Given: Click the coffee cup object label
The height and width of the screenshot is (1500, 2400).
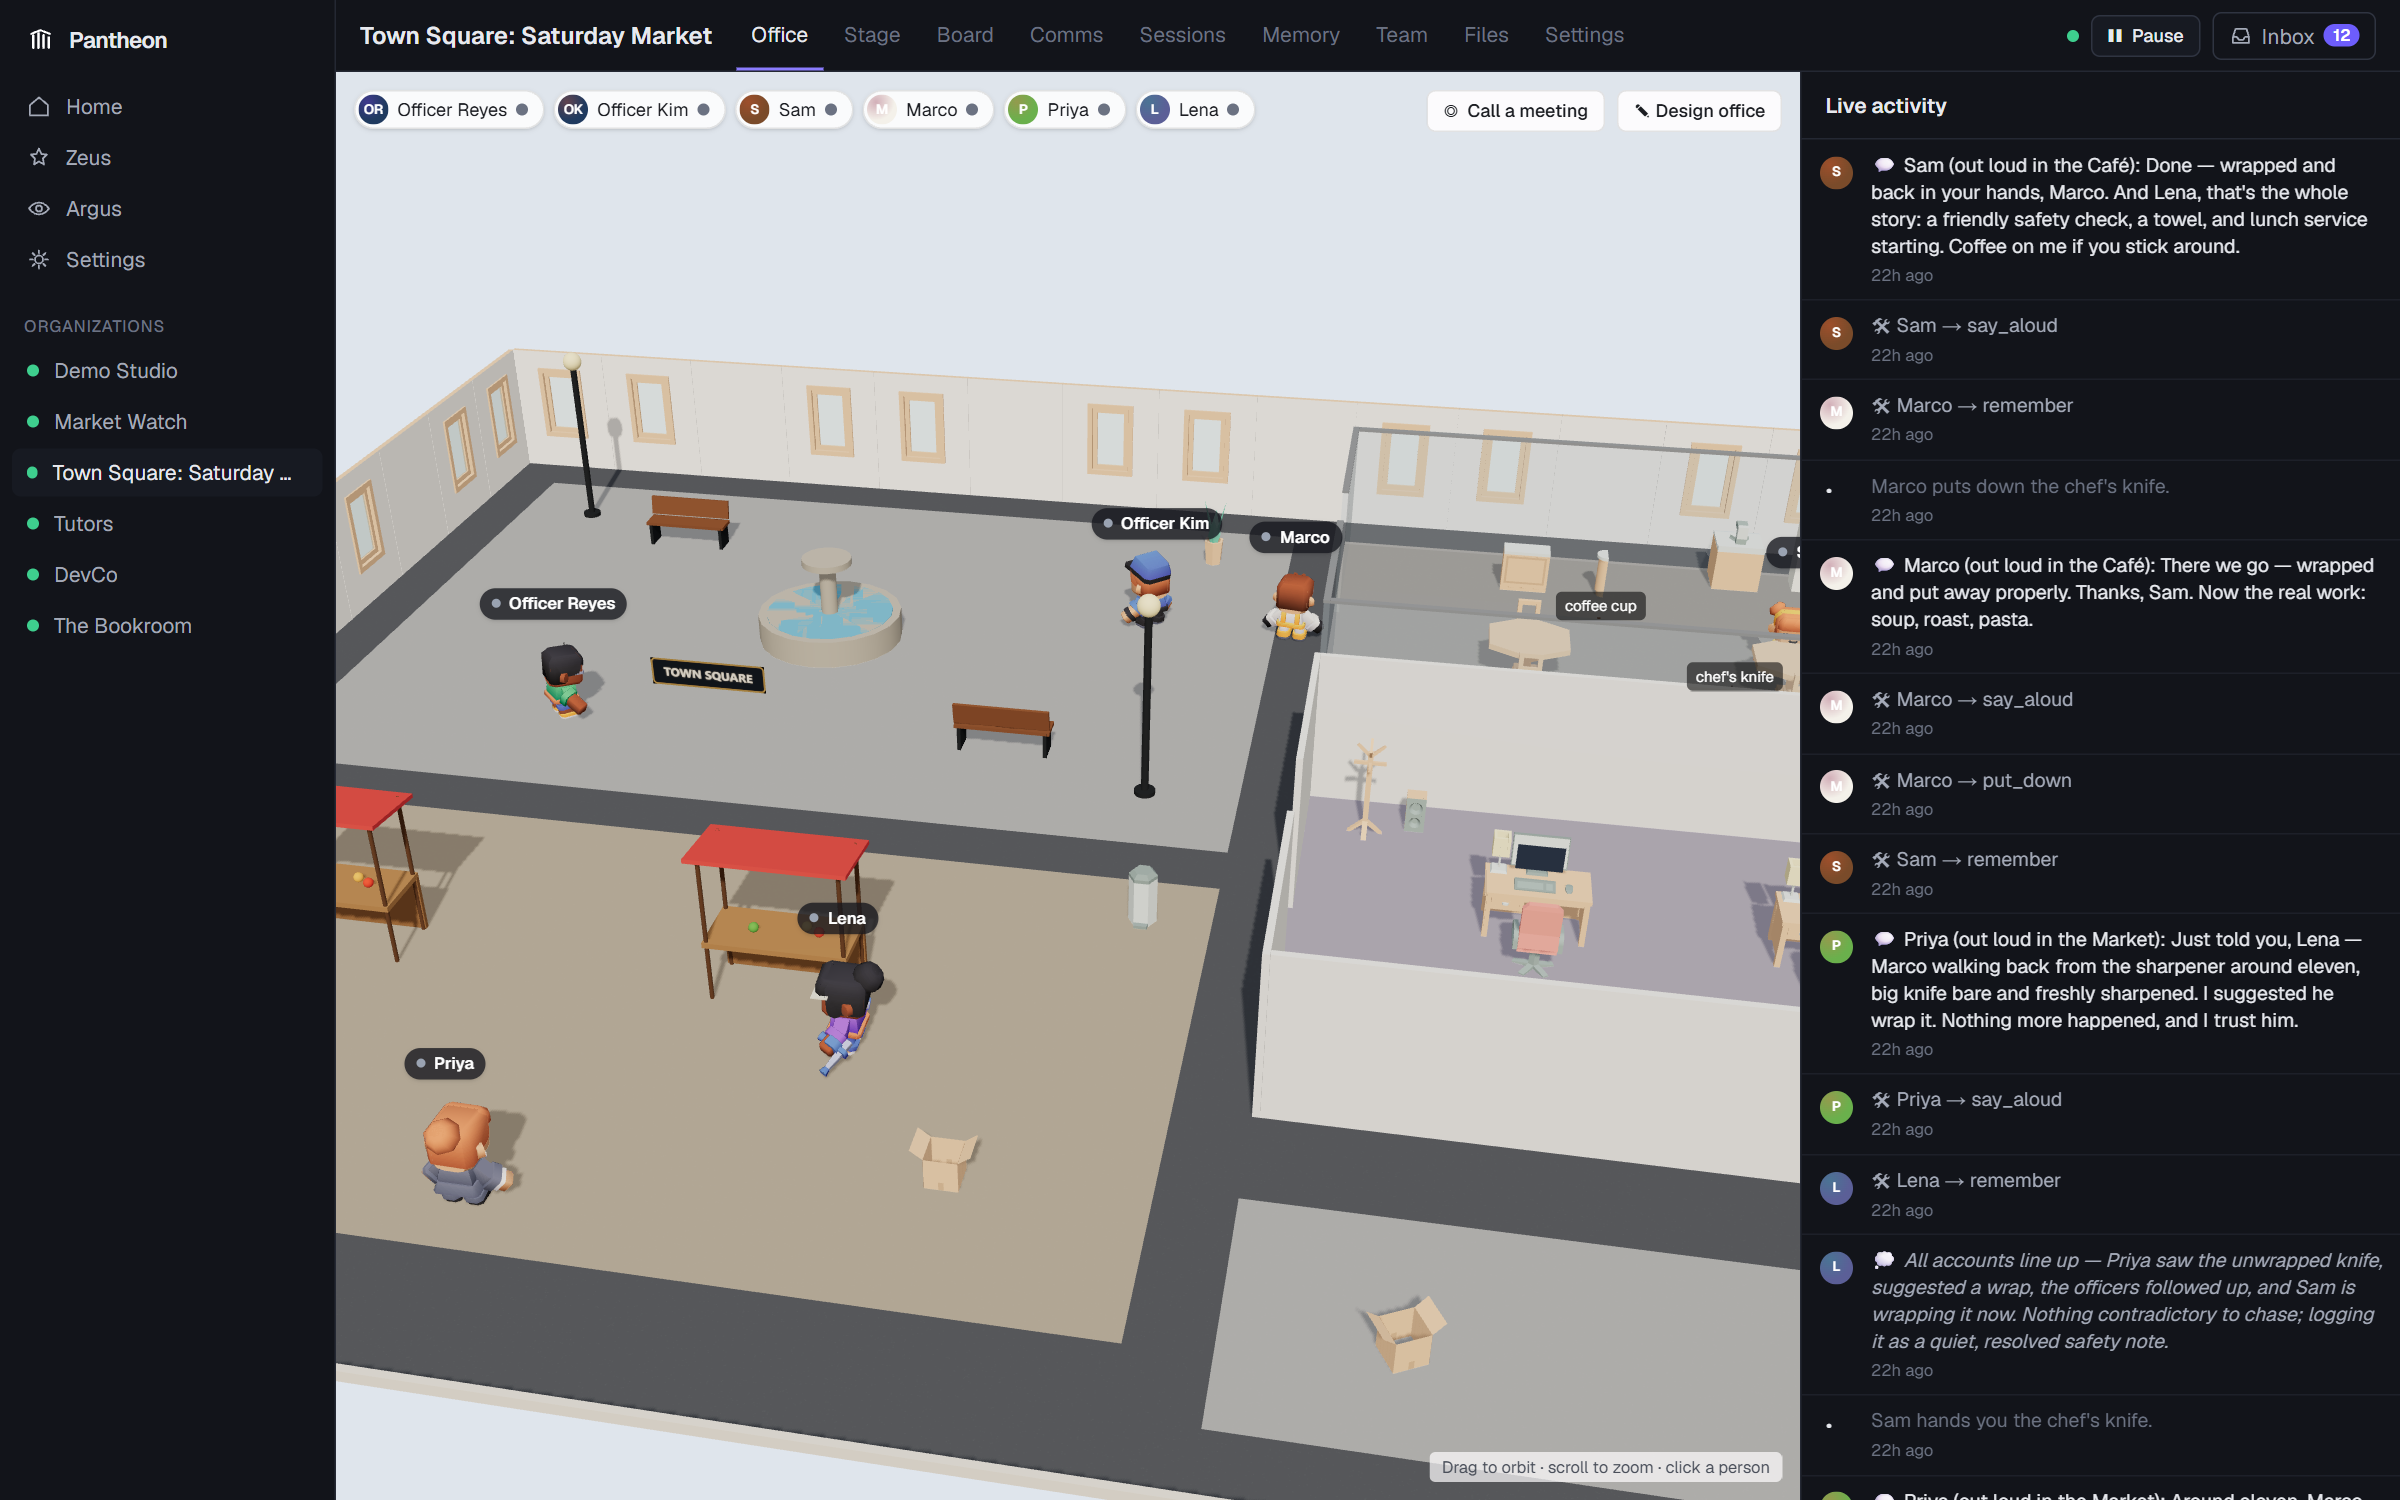Looking at the screenshot, I should click(1600, 606).
